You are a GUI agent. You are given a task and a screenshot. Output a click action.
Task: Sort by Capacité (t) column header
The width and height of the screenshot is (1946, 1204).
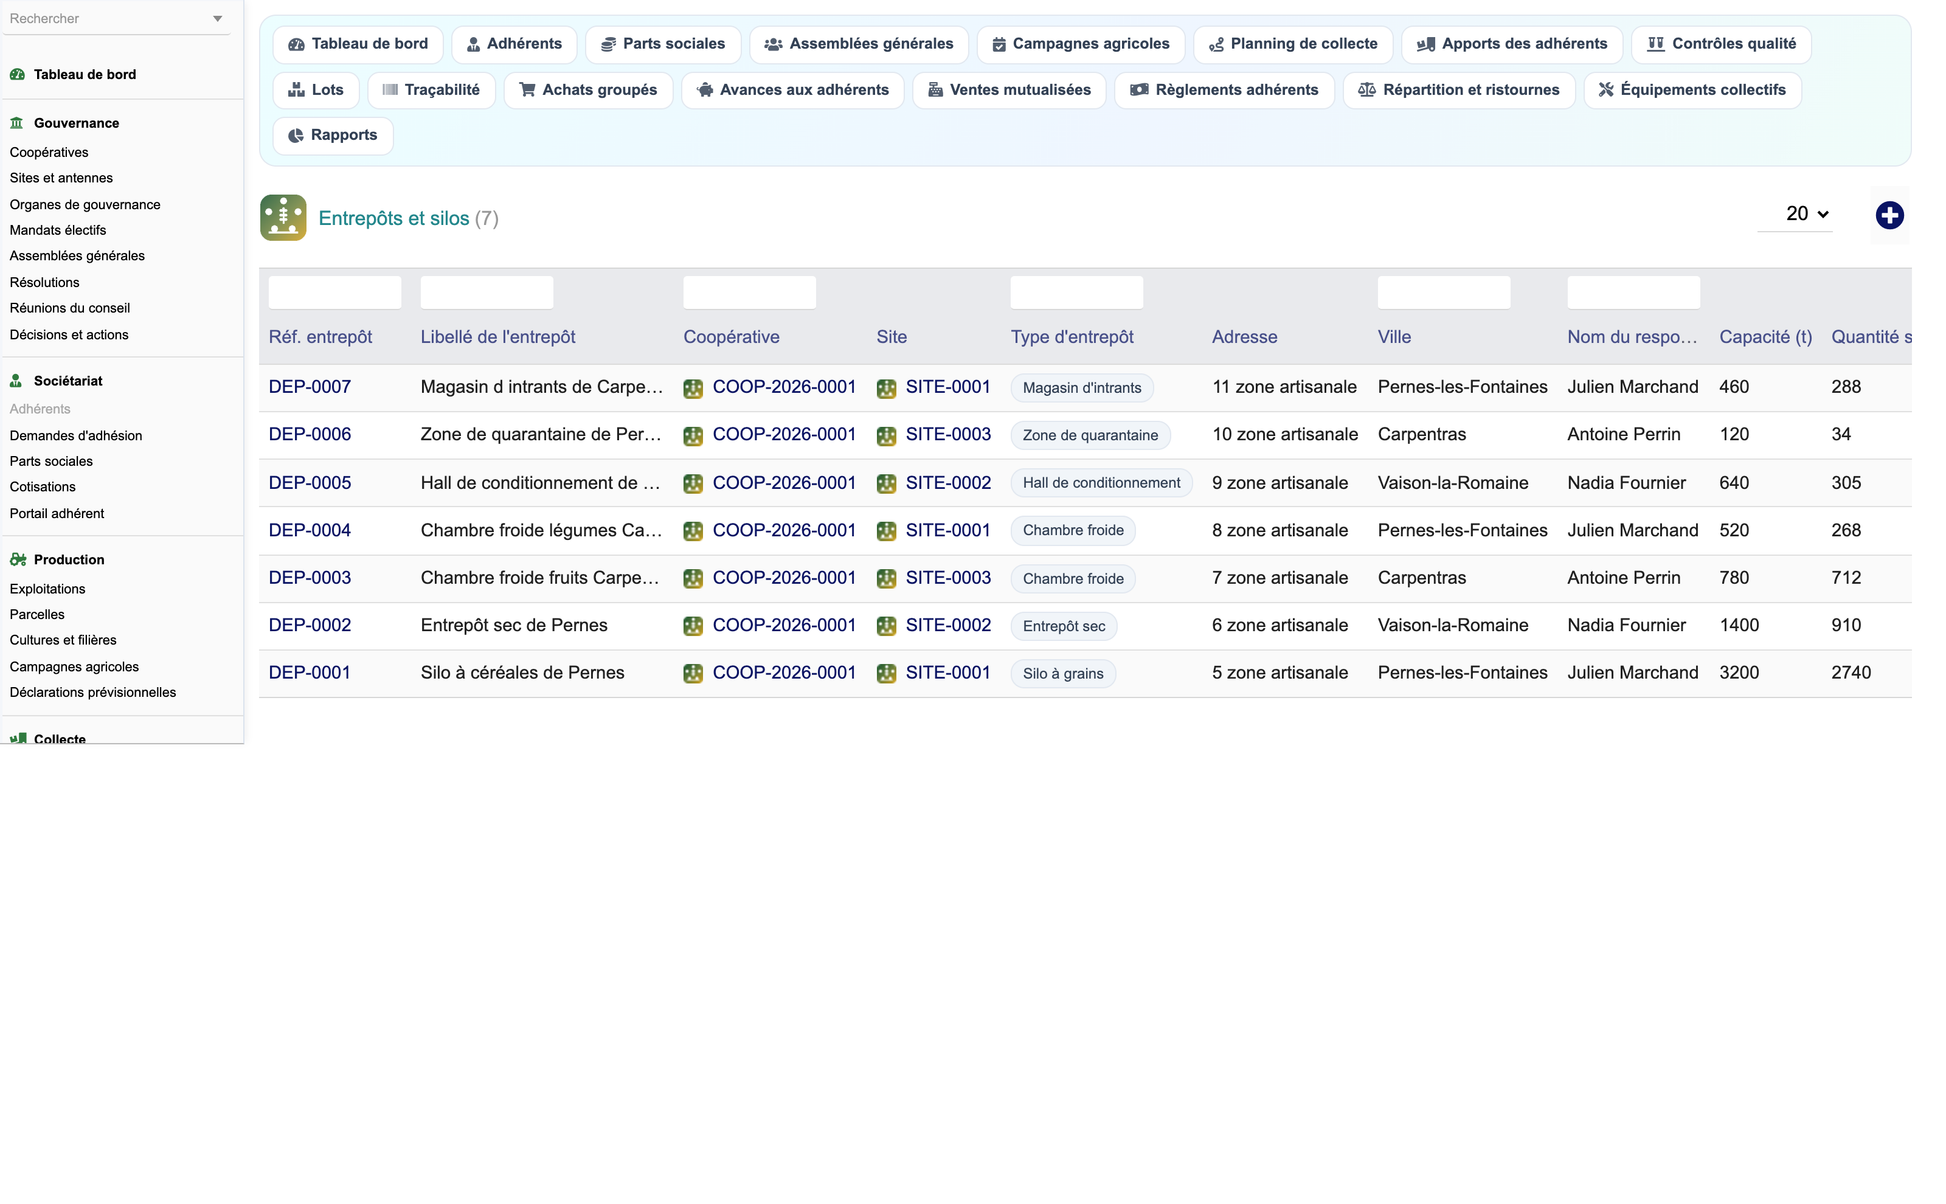click(x=1766, y=337)
